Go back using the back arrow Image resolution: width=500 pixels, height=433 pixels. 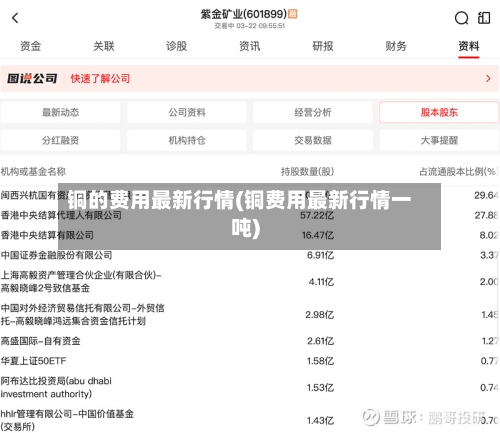[15, 18]
